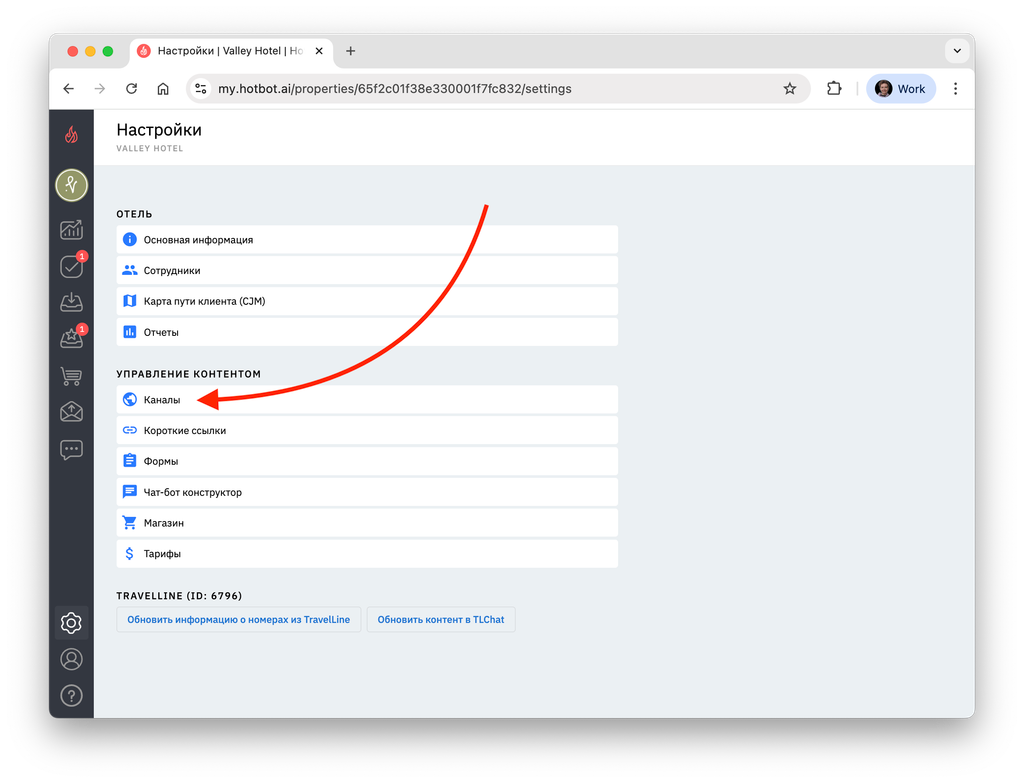Viewport: 1024px width, 783px height.
Task: Open Карта пути клиента (CJM)
Action: pyautogui.click(x=367, y=301)
